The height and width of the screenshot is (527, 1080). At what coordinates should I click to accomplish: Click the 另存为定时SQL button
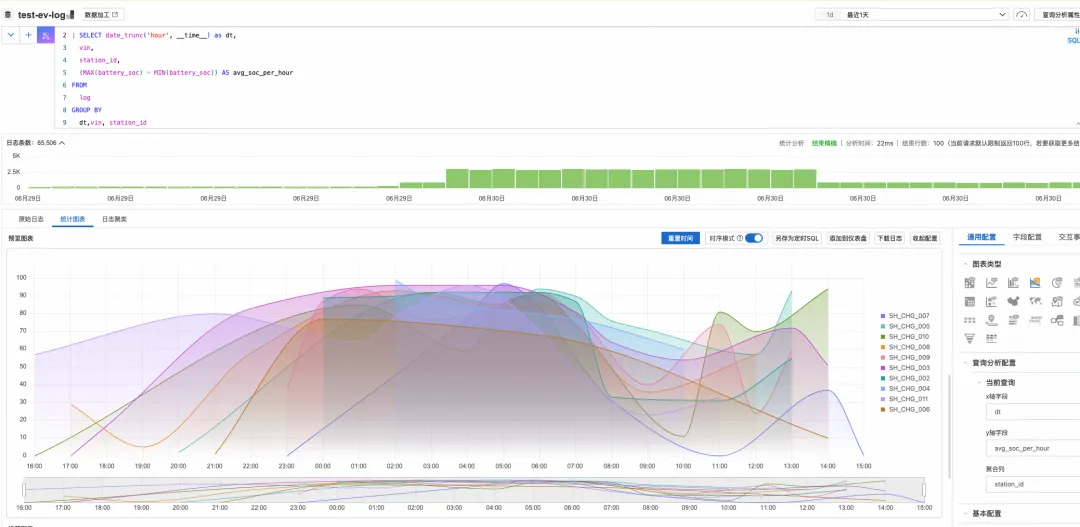coord(798,238)
